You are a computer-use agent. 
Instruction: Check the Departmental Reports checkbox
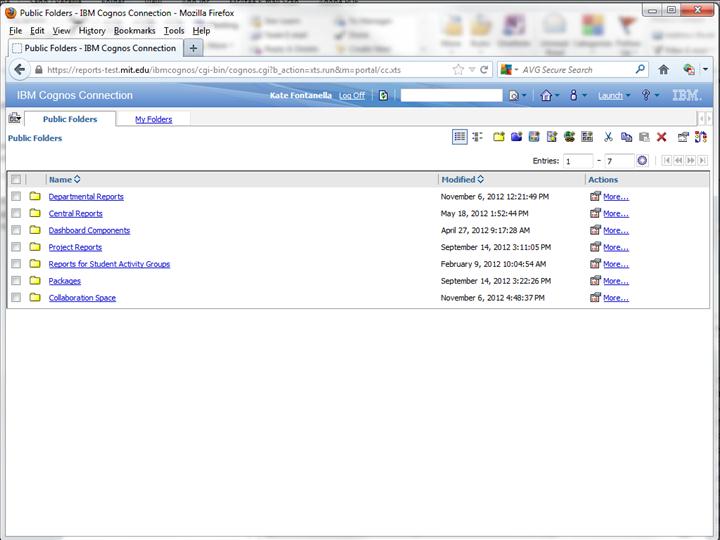click(16, 197)
